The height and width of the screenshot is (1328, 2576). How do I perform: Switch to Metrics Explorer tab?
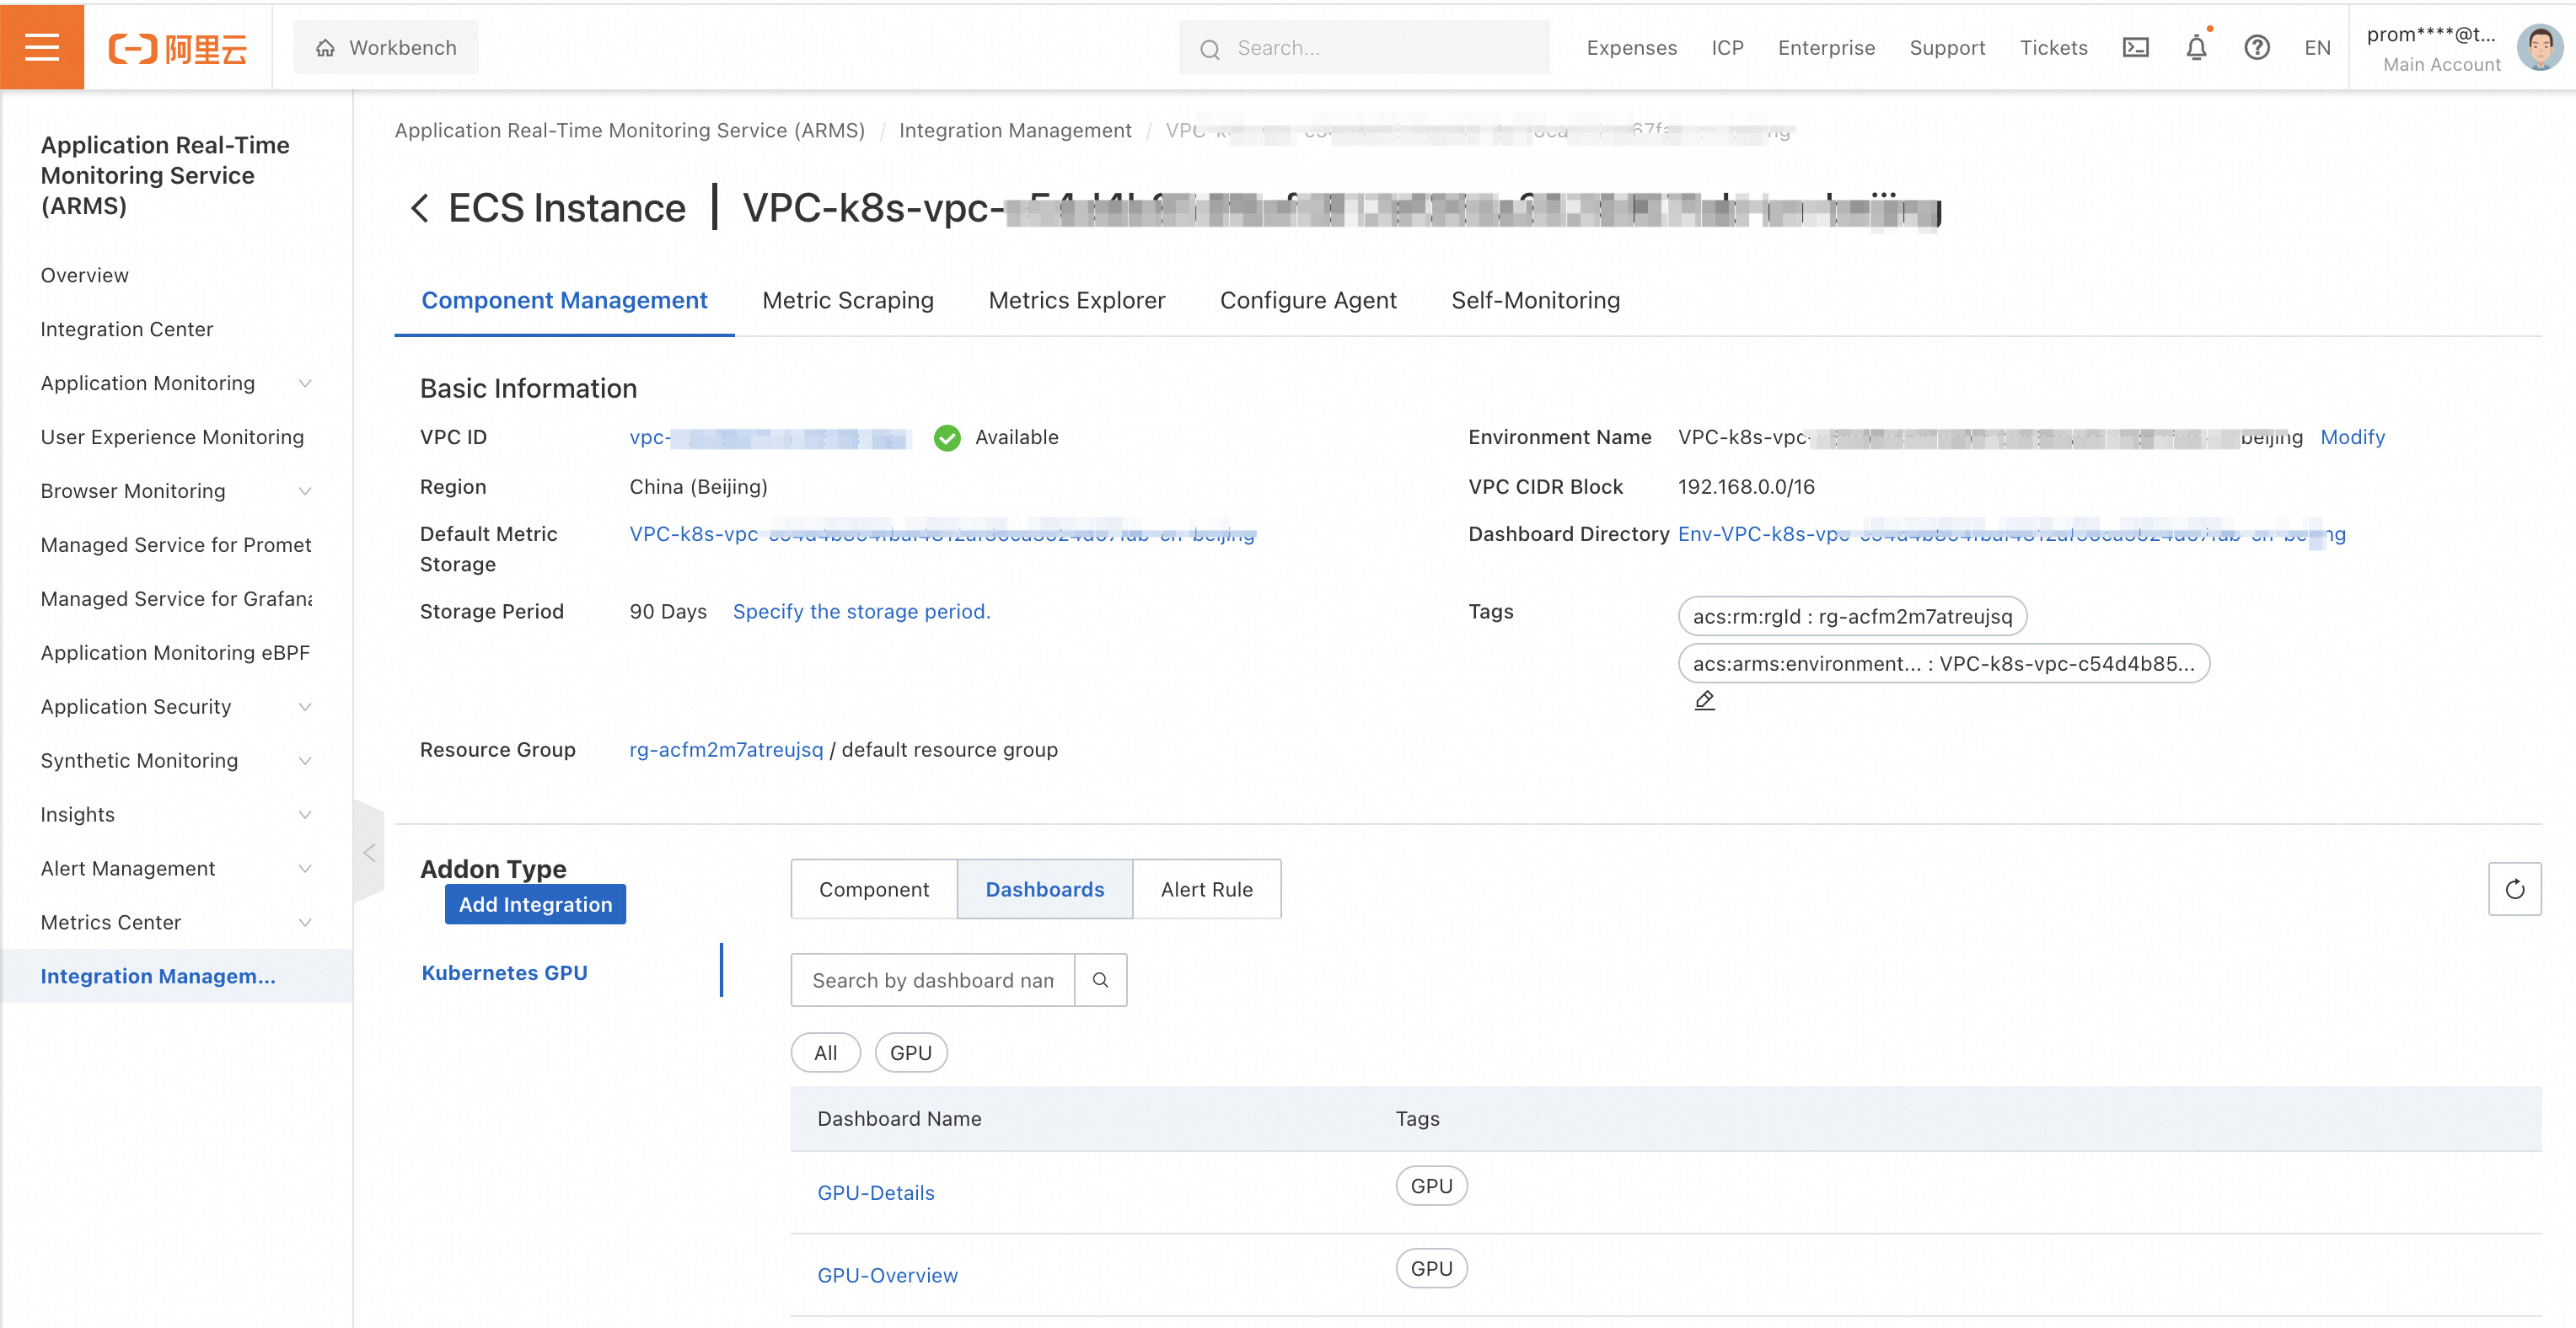click(1077, 301)
